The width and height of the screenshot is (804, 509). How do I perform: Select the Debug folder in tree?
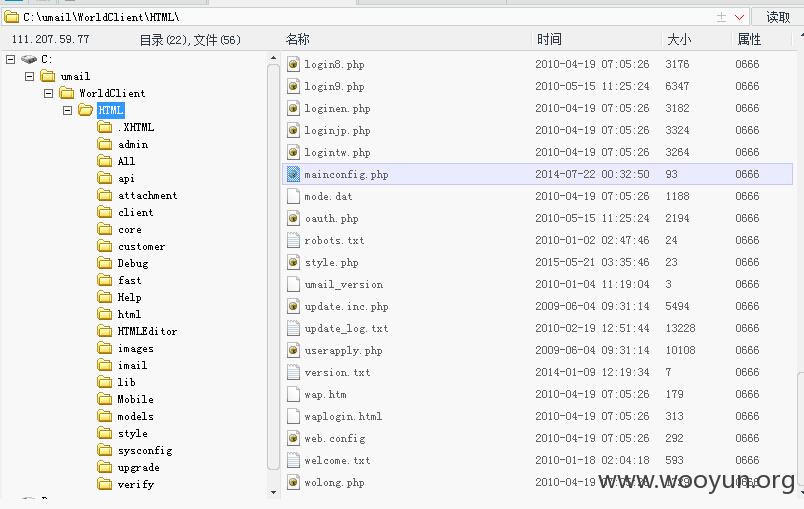pyautogui.click(x=133, y=263)
